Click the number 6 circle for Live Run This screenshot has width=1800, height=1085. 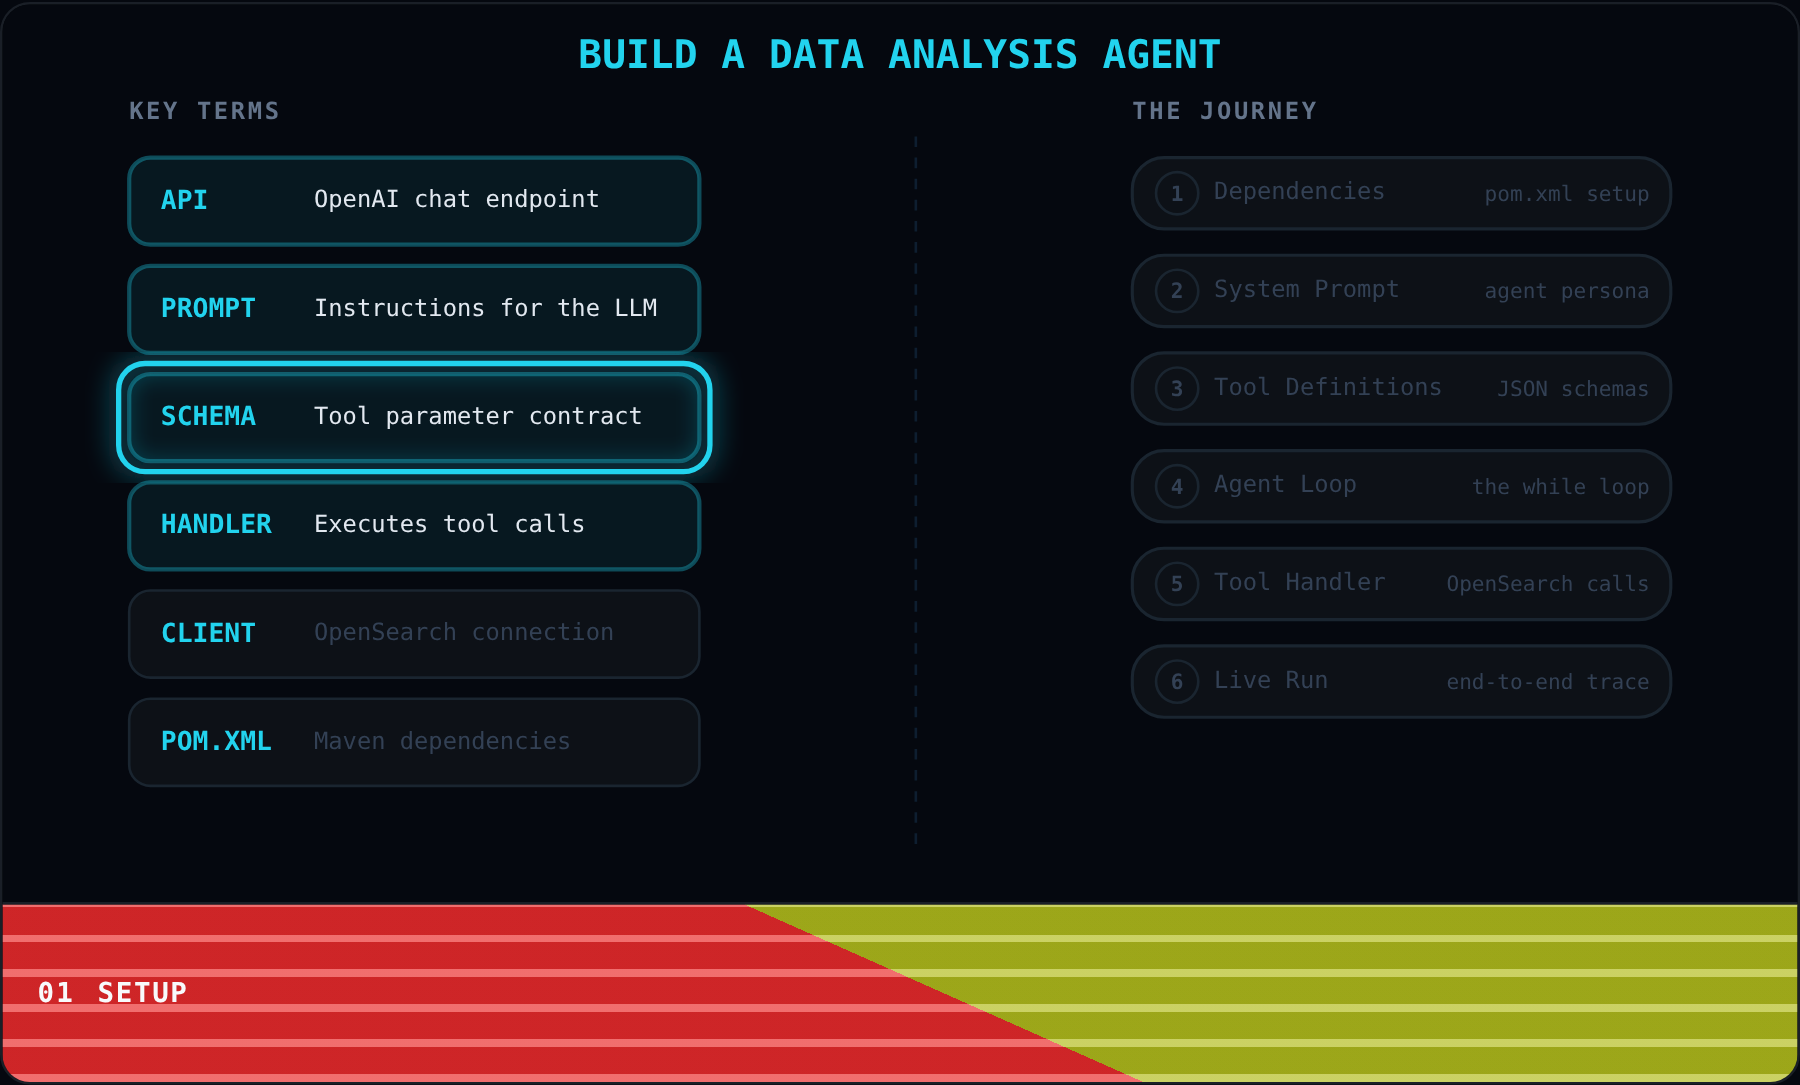tap(1177, 682)
